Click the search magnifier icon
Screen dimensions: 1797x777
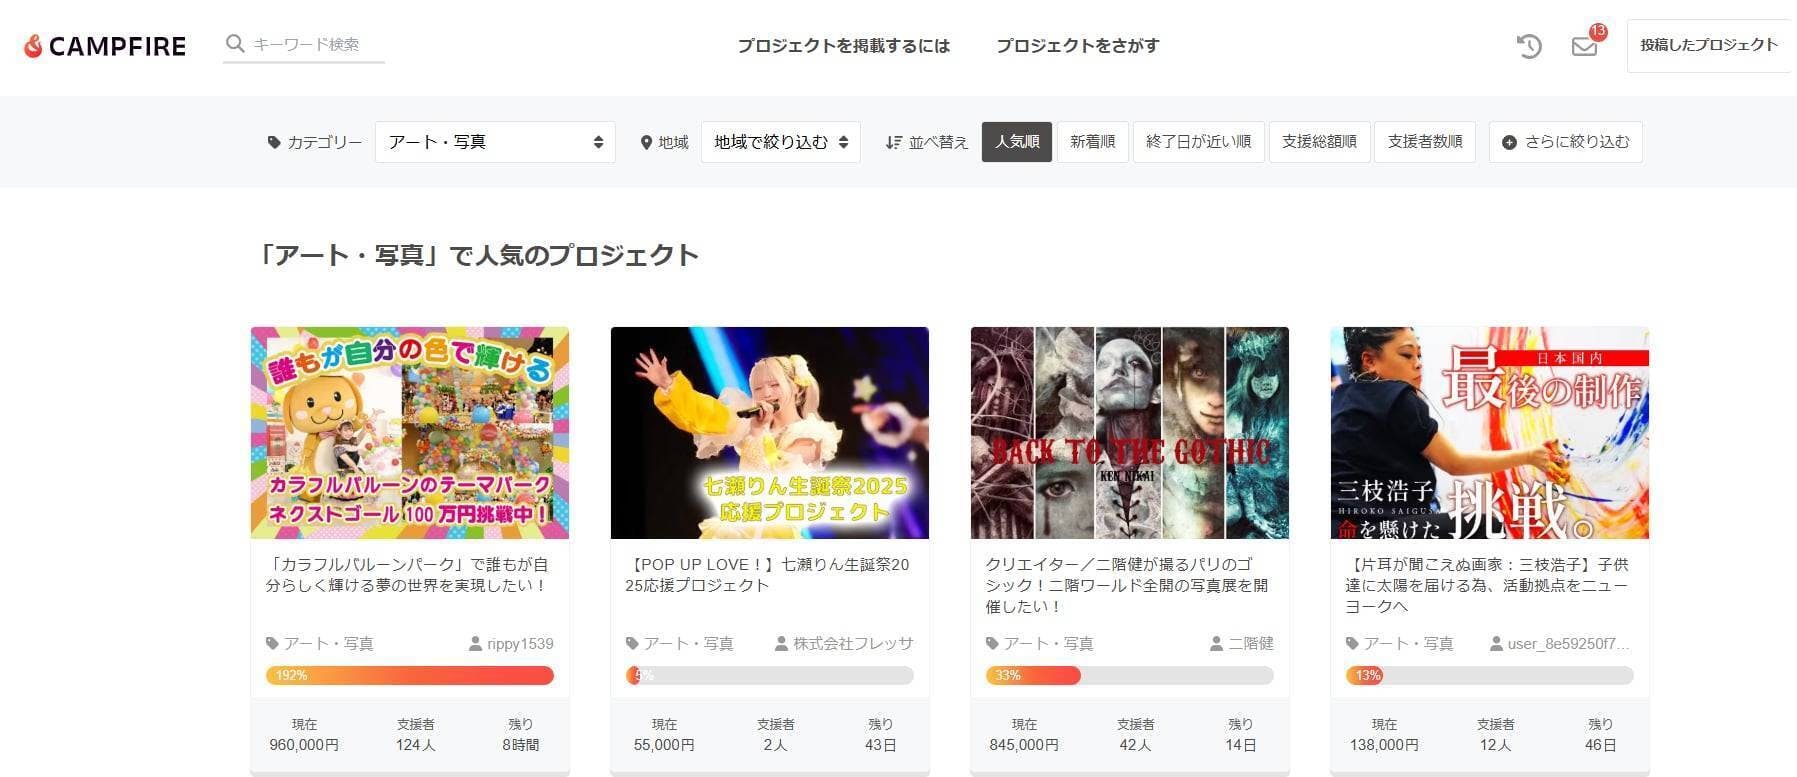(x=236, y=44)
